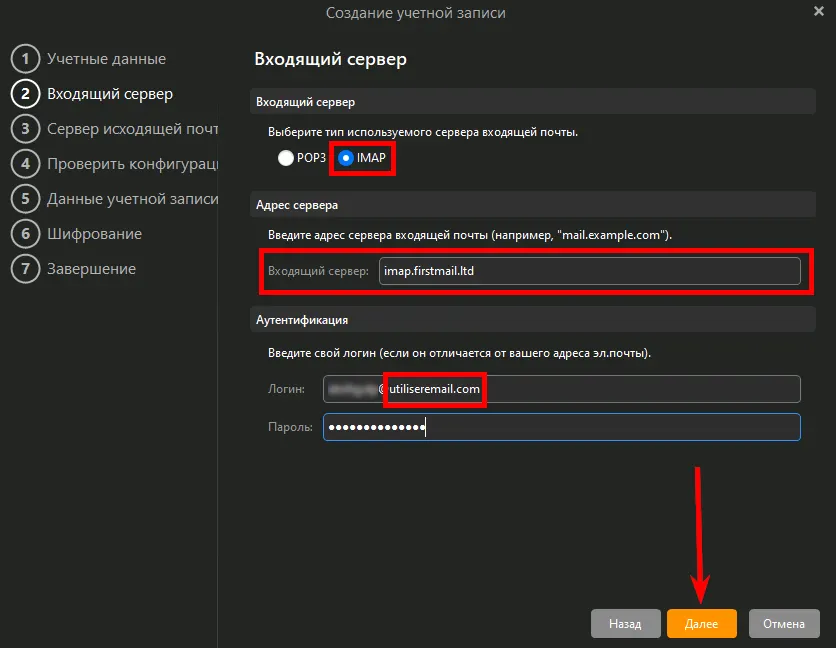Focus the Входящий сервер address field

tap(589, 271)
